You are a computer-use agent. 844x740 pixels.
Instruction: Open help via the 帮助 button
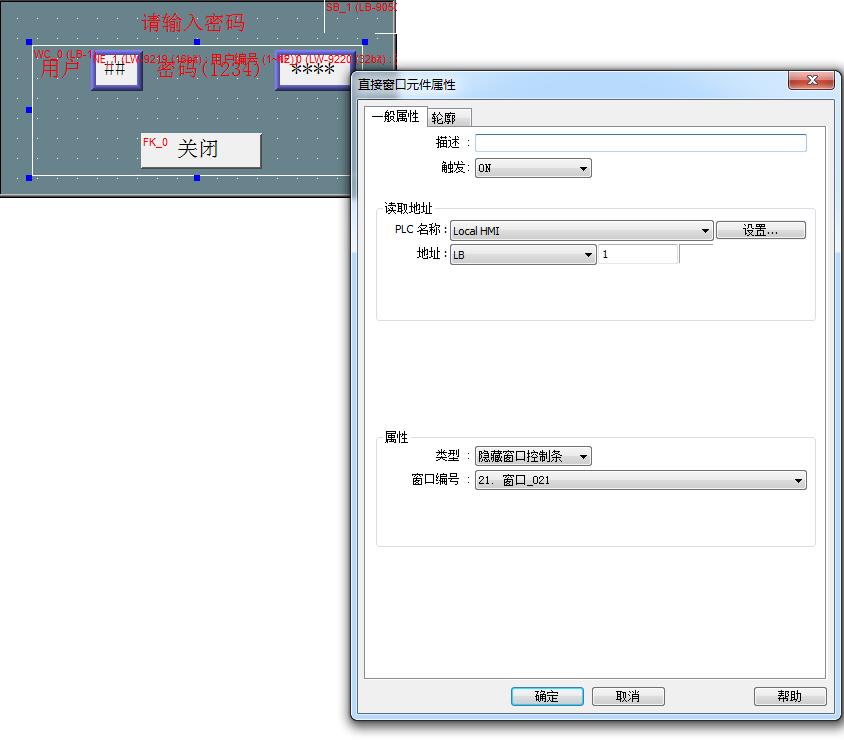pyautogui.click(x=790, y=696)
